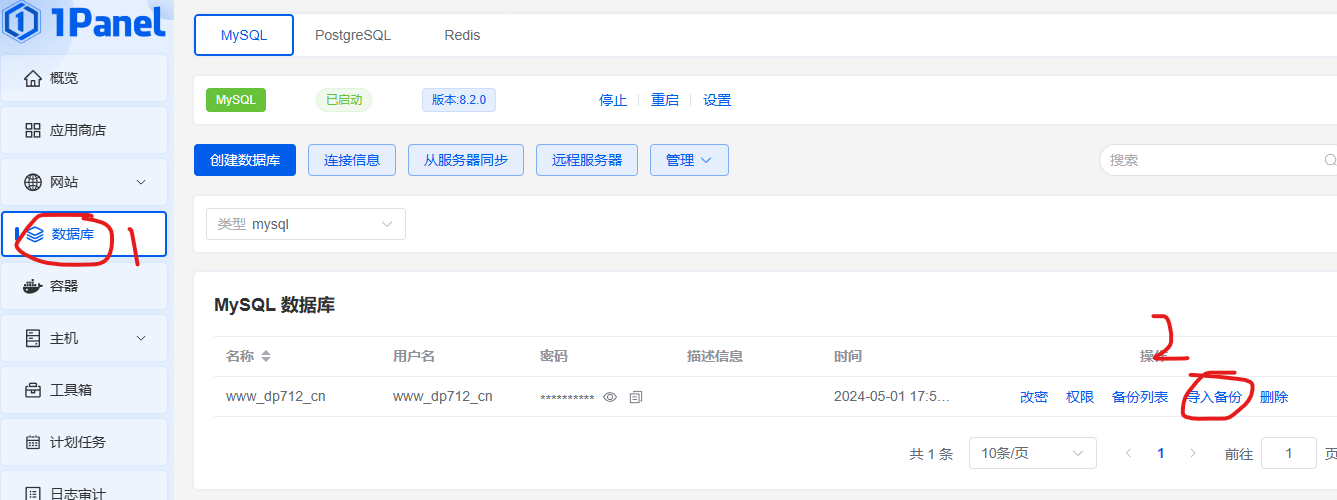This screenshot has height=500, width=1337.
Task: Show password using the eye icon
Action: click(x=610, y=397)
